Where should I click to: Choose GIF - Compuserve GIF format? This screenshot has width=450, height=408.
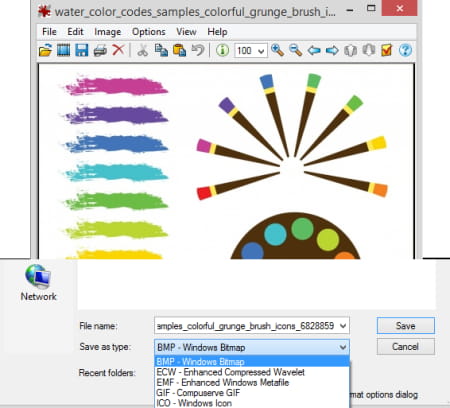pos(252,393)
